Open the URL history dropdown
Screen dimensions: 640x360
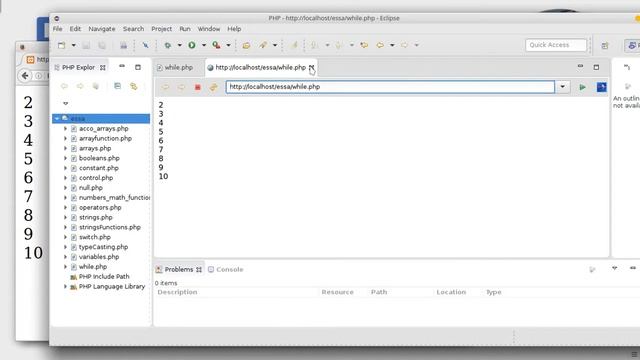pyautogui.click(x=562, y=87)
